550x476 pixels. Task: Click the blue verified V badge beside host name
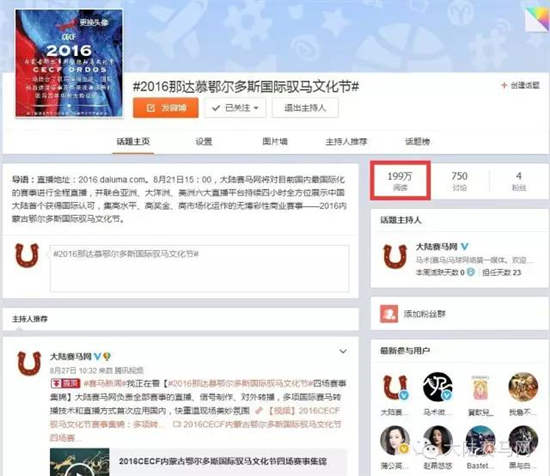click(464, 247)
